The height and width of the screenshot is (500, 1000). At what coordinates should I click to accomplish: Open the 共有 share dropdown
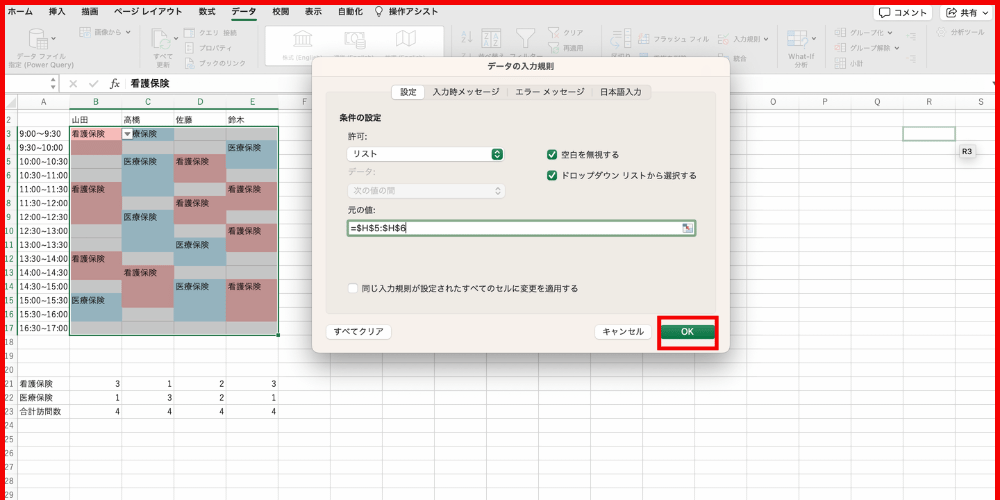(966, 13)
